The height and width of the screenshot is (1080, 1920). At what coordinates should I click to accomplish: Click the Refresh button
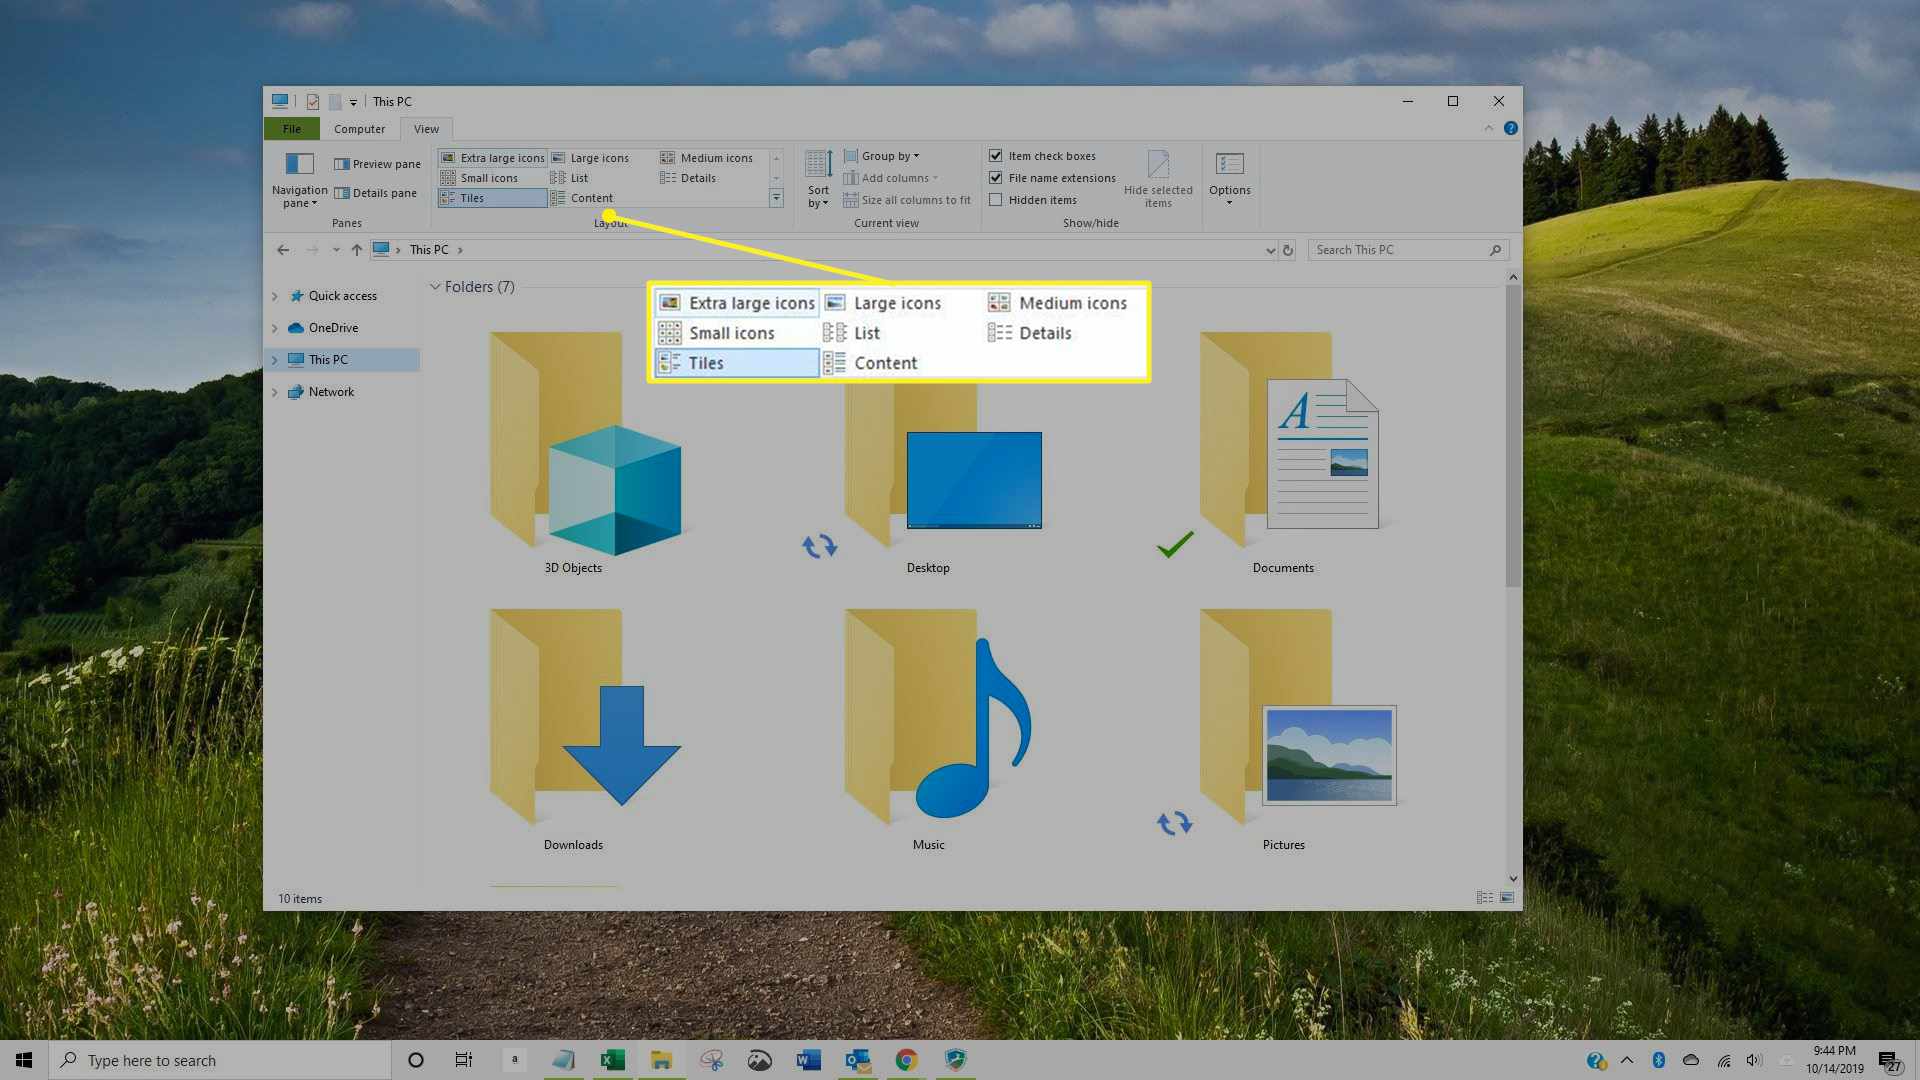(1288, 250)
